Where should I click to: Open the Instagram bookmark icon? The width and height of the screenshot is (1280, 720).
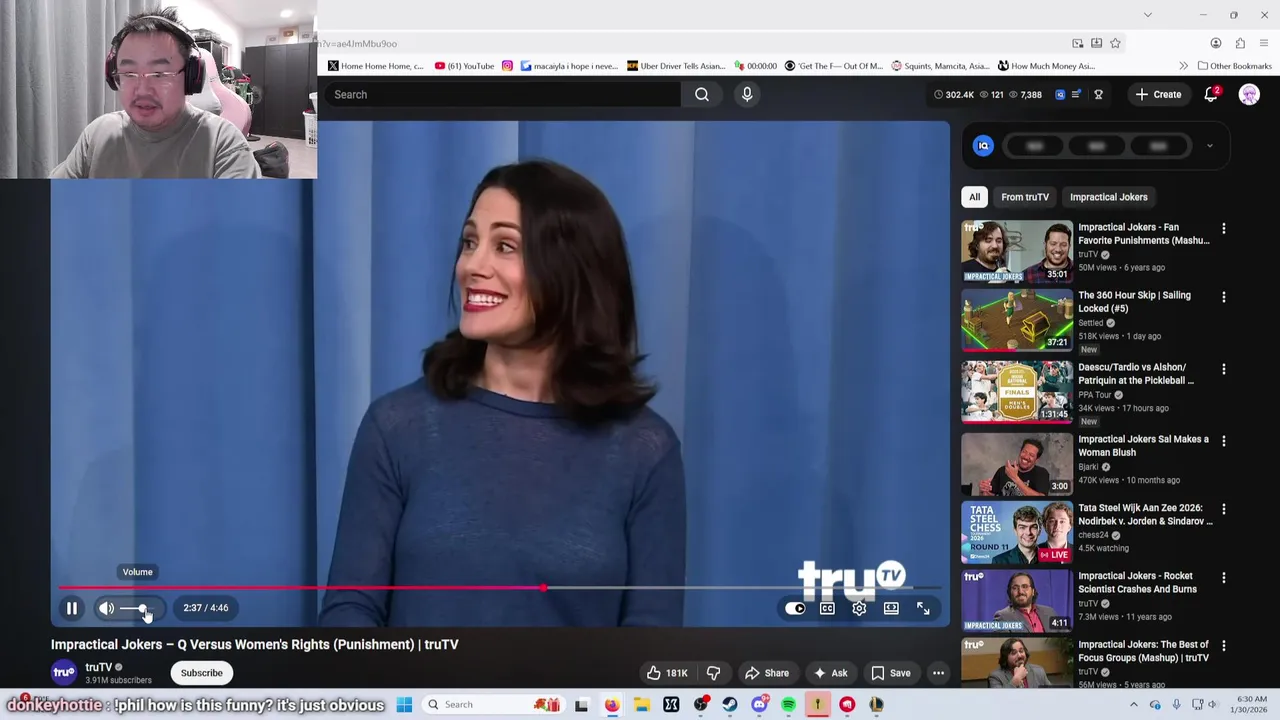(x=507, y=66)
